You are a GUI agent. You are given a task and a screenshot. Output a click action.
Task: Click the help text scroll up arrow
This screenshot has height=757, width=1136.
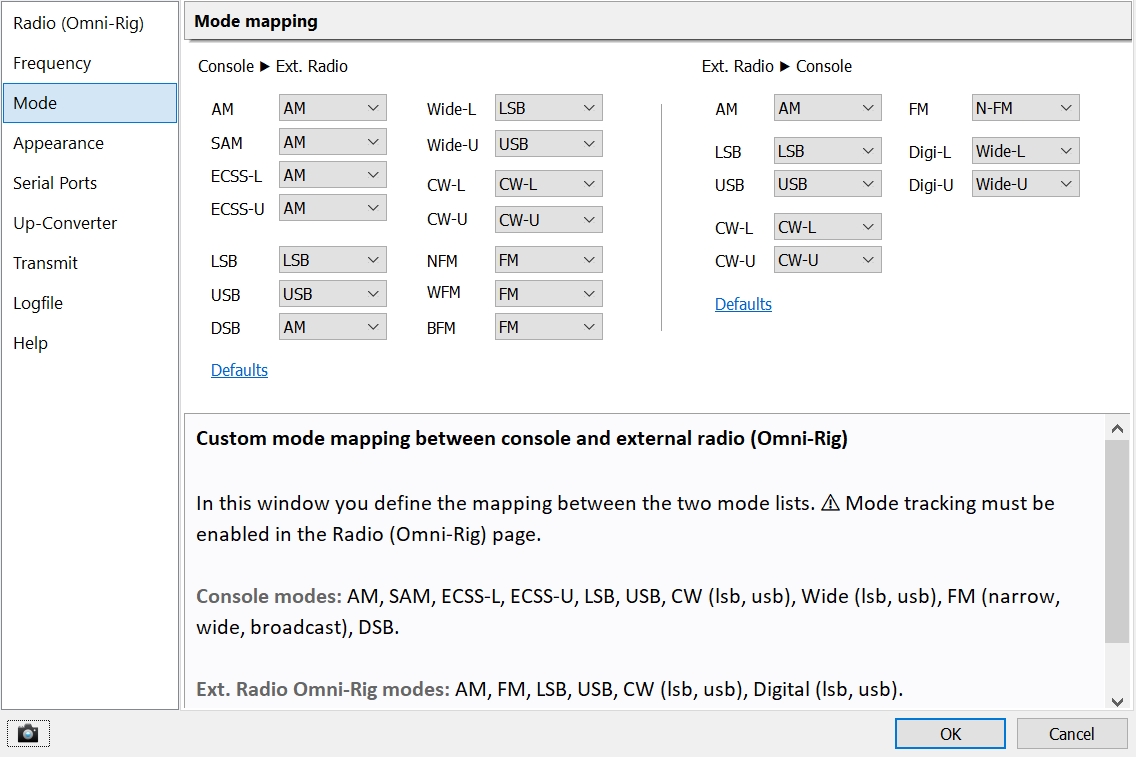click(1117, 429)
